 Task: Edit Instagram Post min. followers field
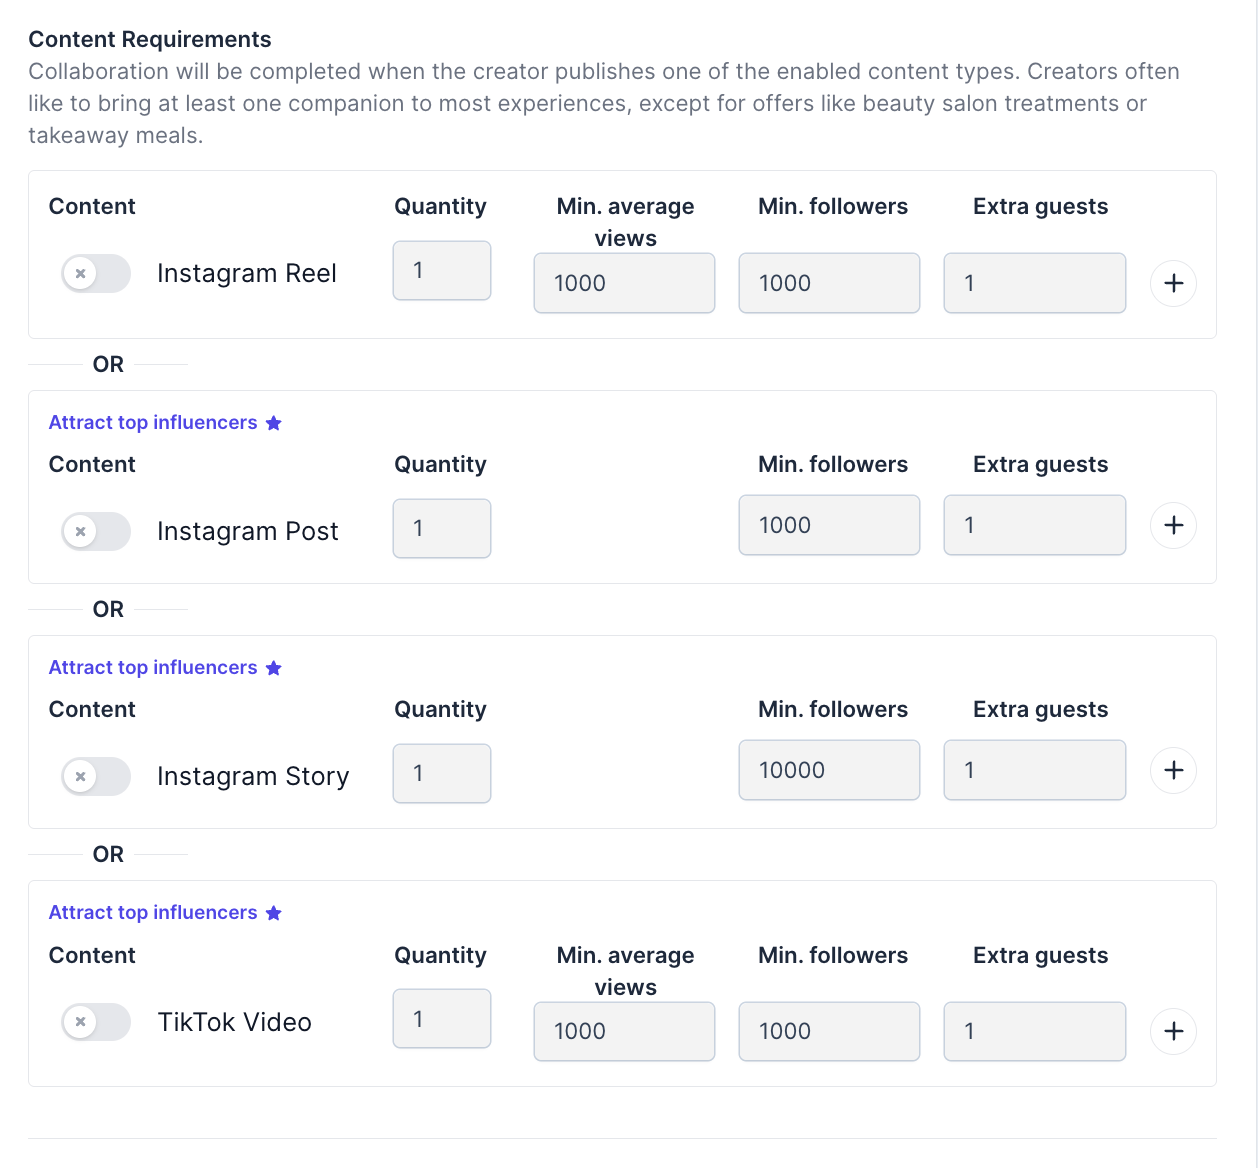(829, 525)
